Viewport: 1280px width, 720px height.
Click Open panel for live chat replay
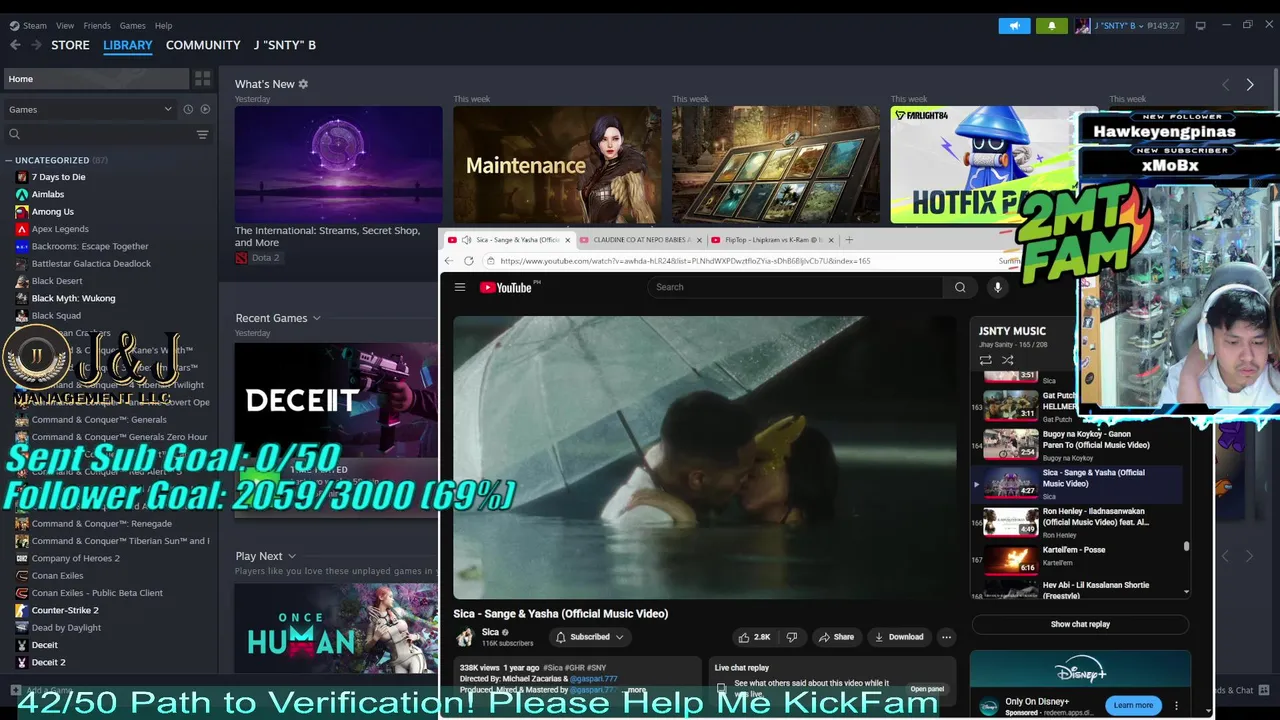[927, 689]
